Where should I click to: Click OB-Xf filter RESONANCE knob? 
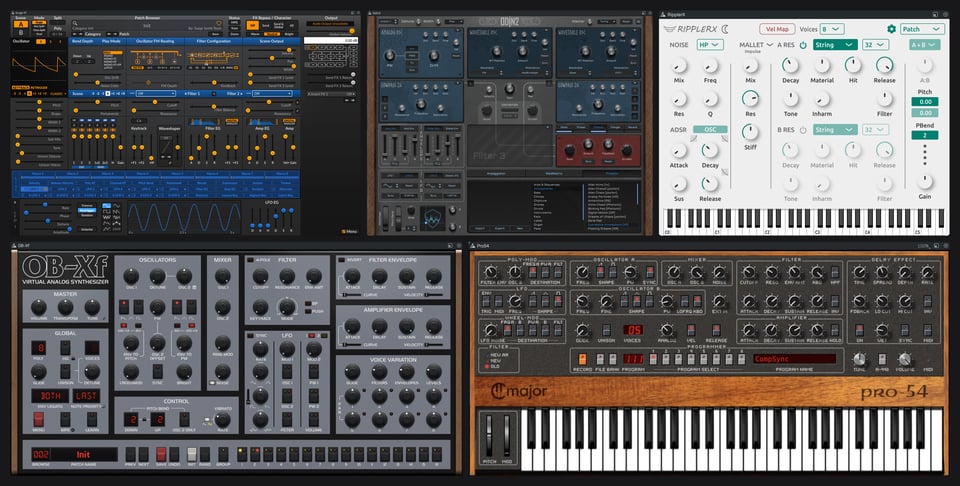(x=287, y=276)
